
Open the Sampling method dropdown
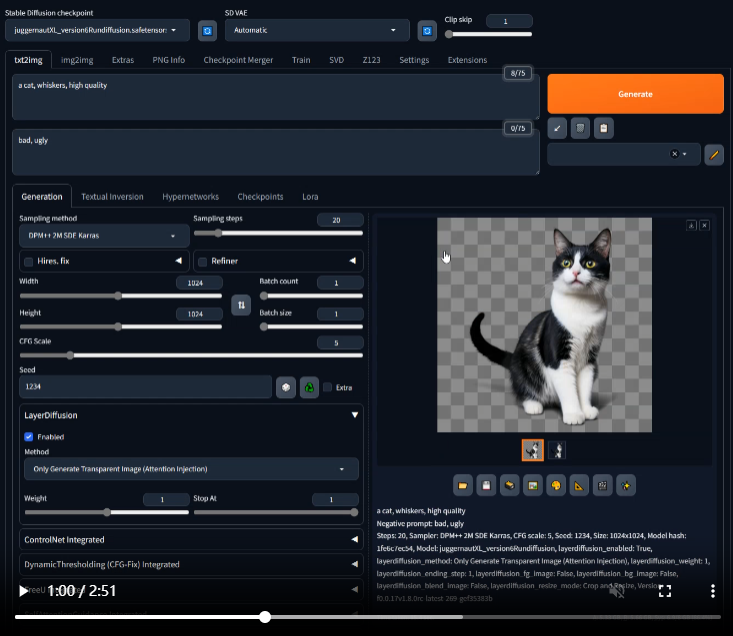tap(104, 236)
